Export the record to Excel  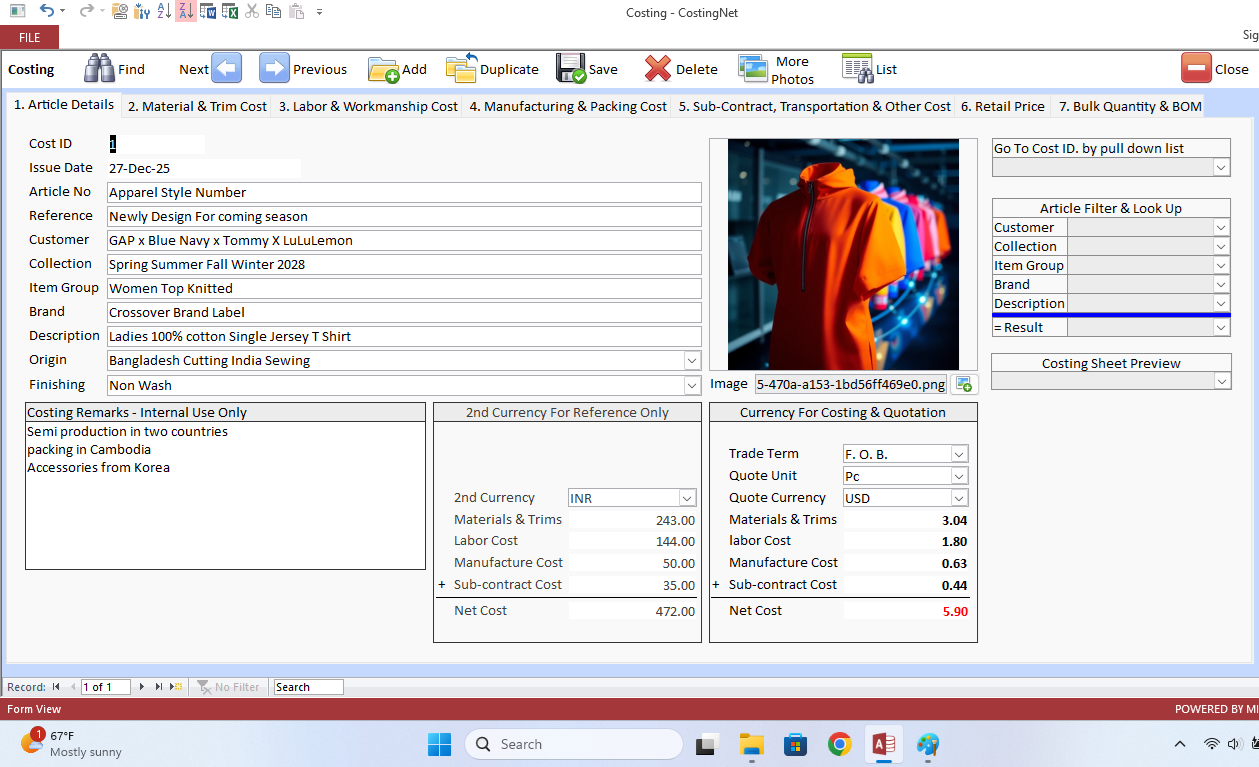coord(228,12)
